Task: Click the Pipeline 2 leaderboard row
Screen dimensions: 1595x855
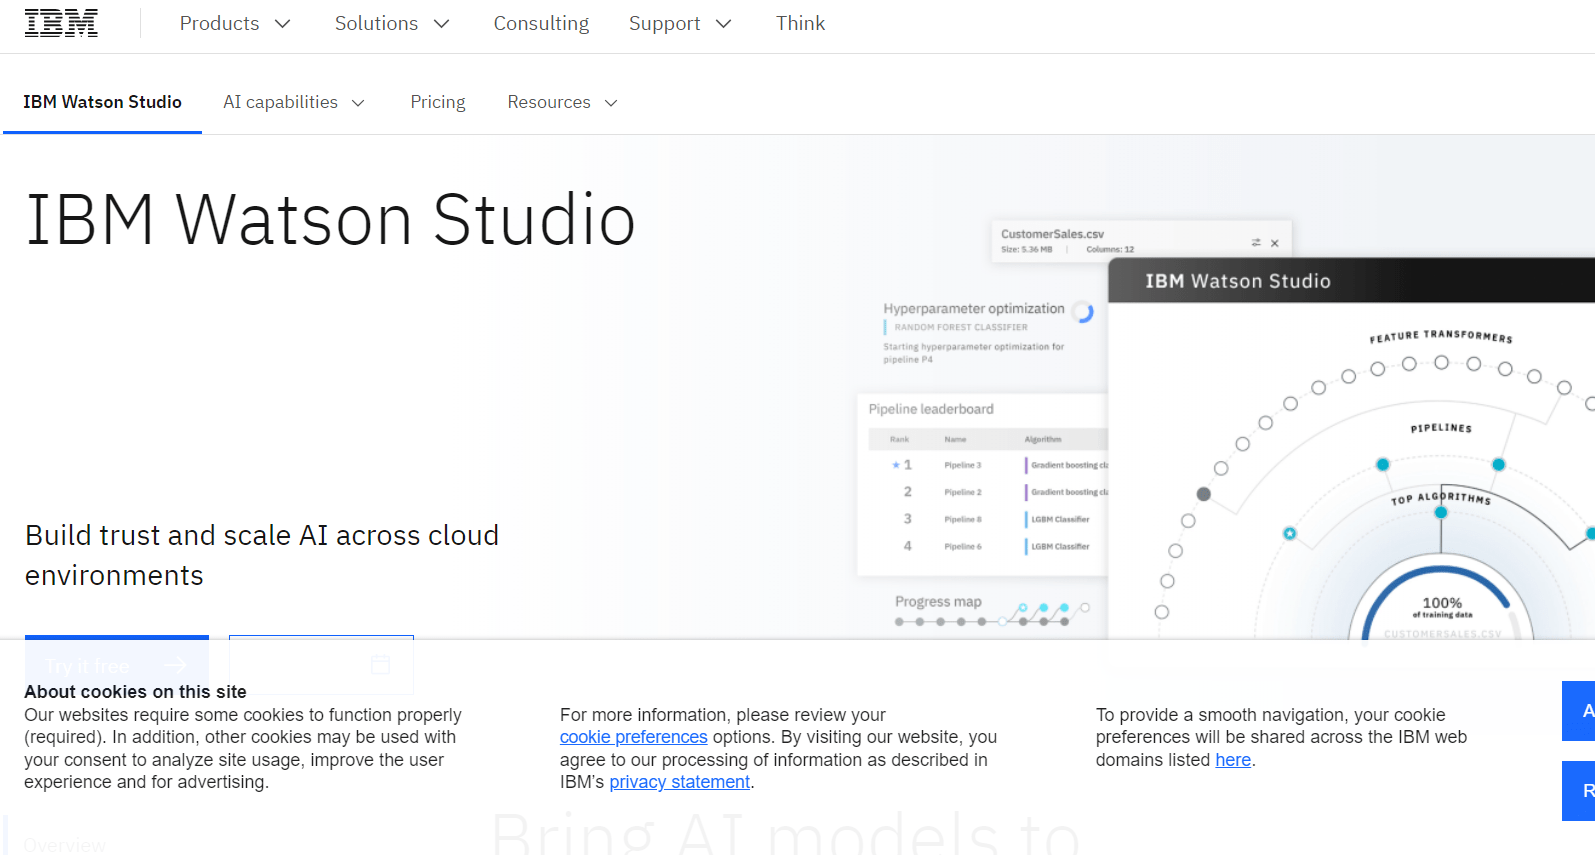Action: [x=988, y=492]
